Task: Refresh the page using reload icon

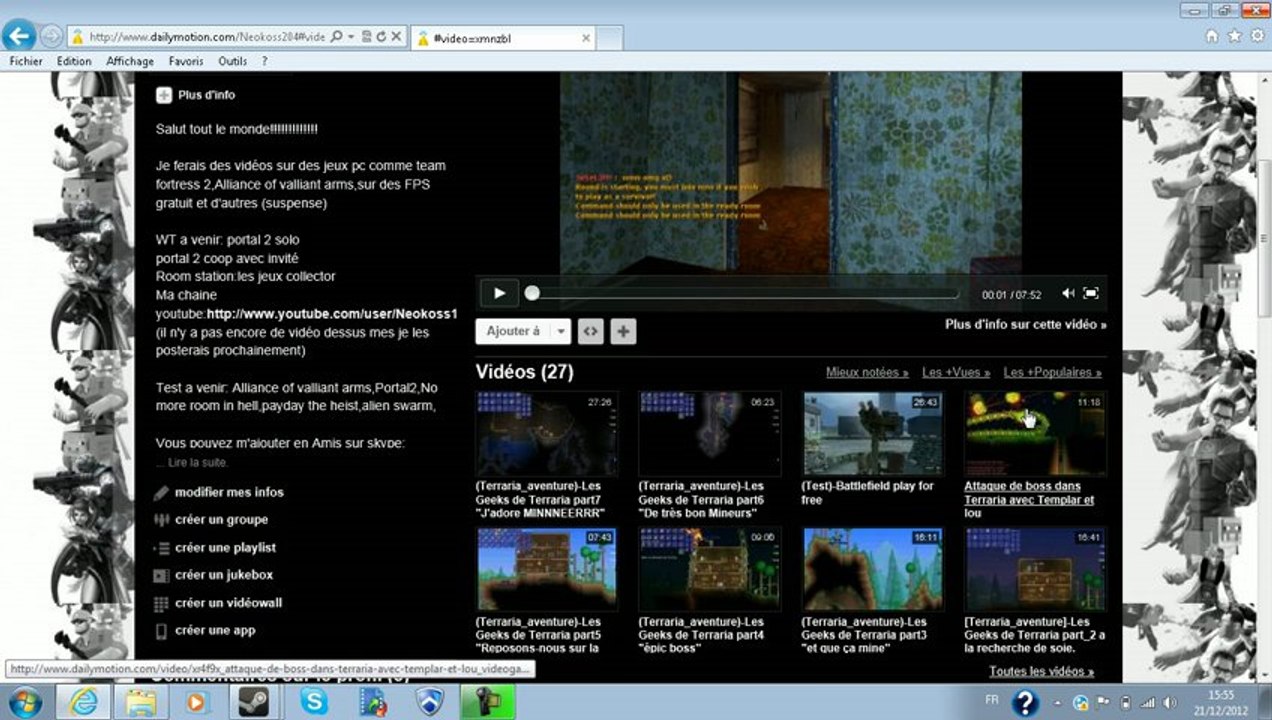Action: click(381, 37)
